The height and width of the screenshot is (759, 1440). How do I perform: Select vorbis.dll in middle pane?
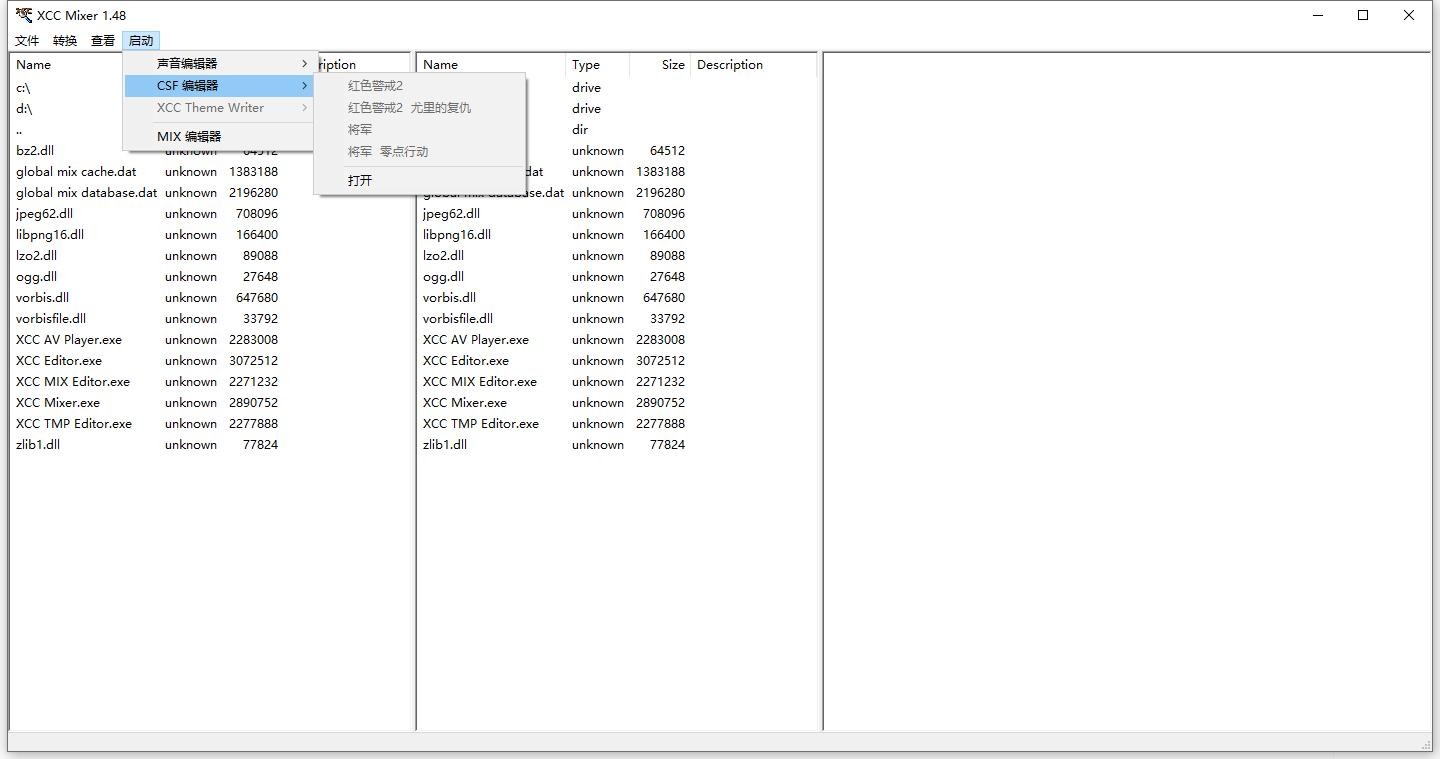click(449, 297)
